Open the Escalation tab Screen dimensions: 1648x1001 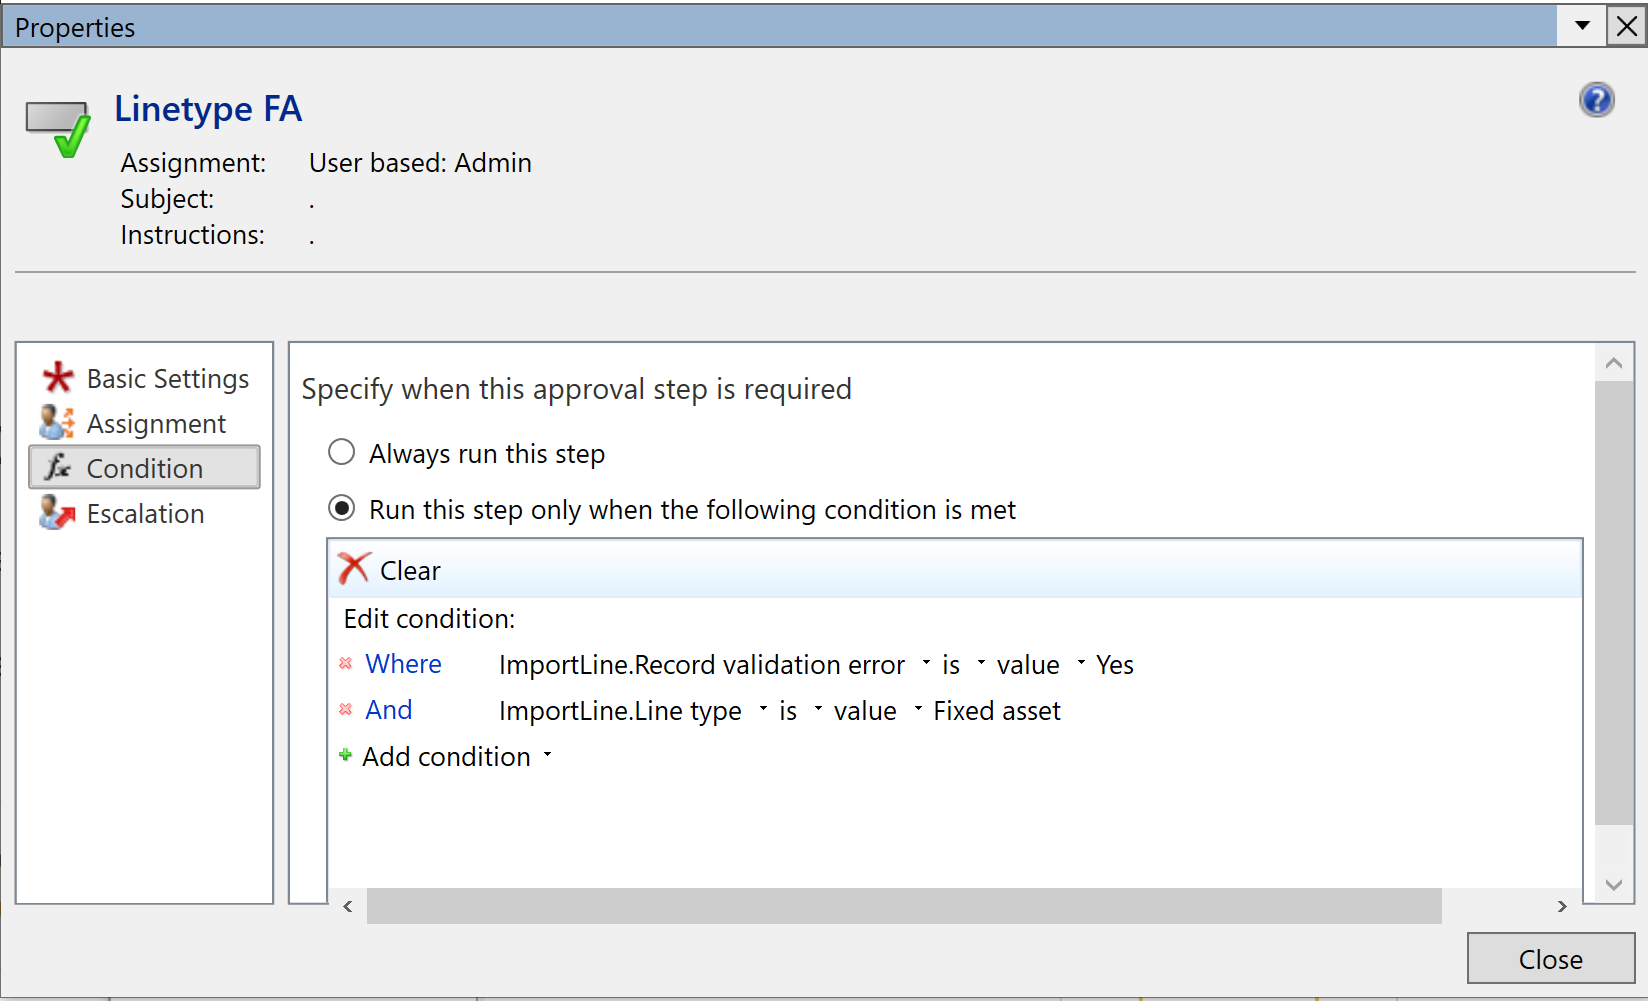145,513
